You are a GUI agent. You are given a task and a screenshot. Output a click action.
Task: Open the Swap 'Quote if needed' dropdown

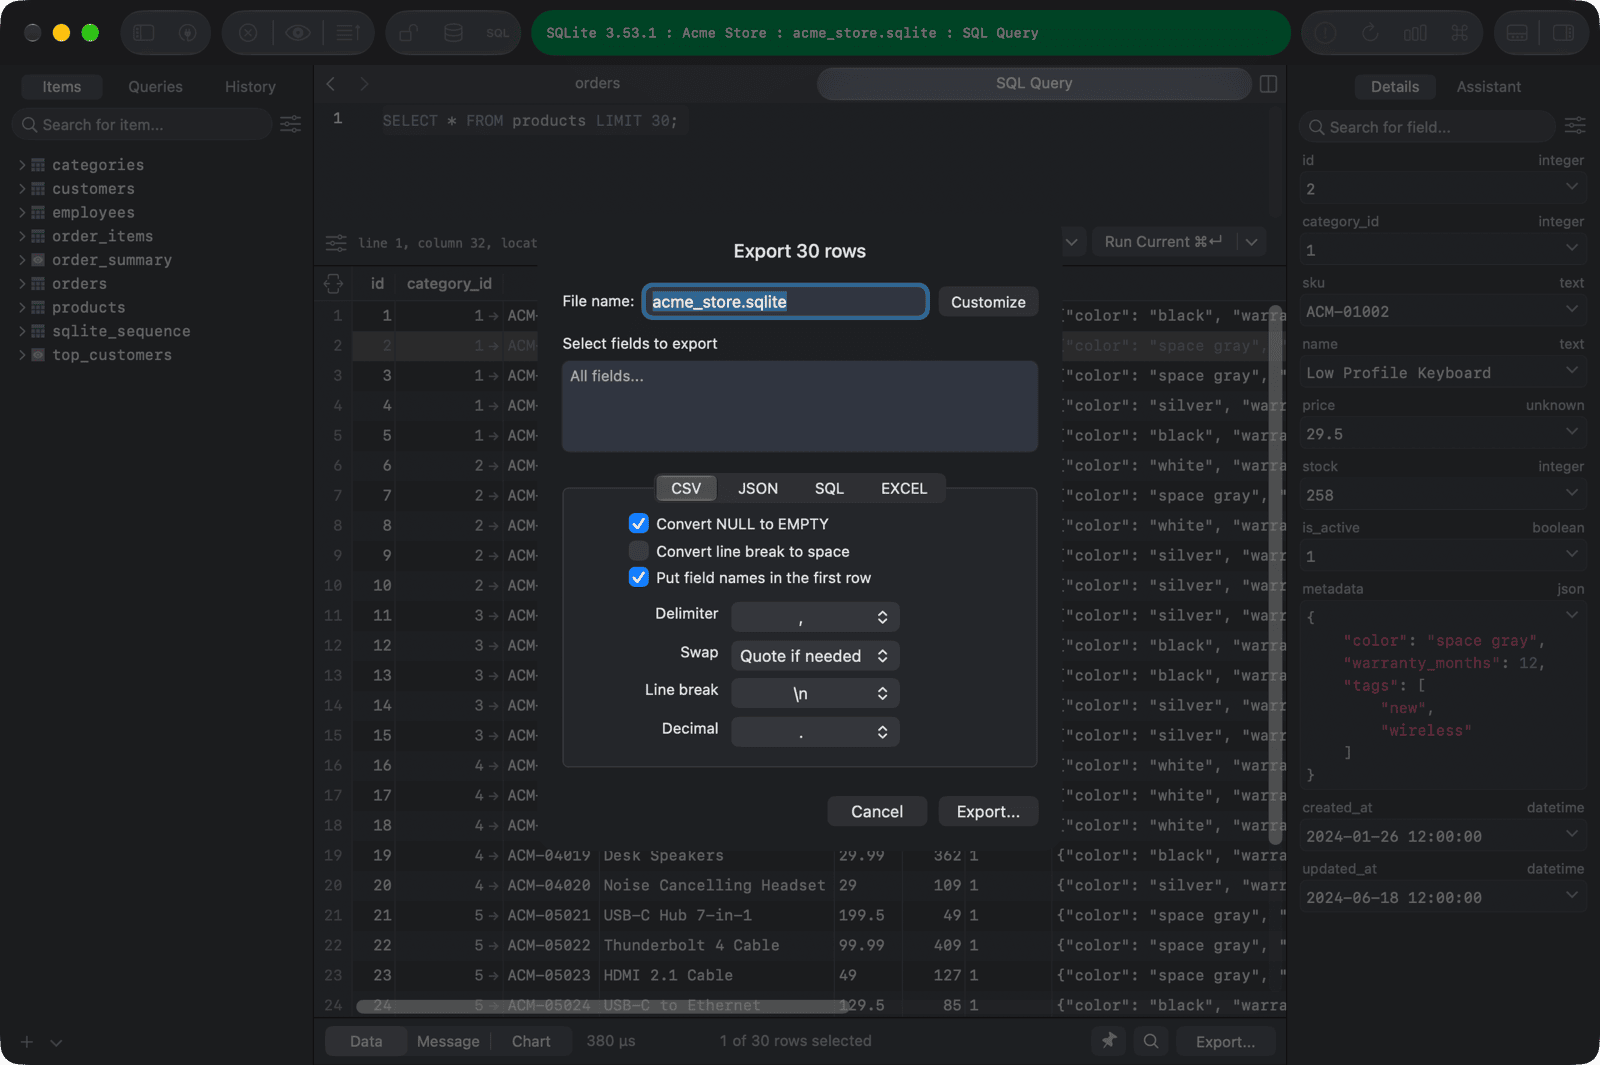click(x=815, y=656)
